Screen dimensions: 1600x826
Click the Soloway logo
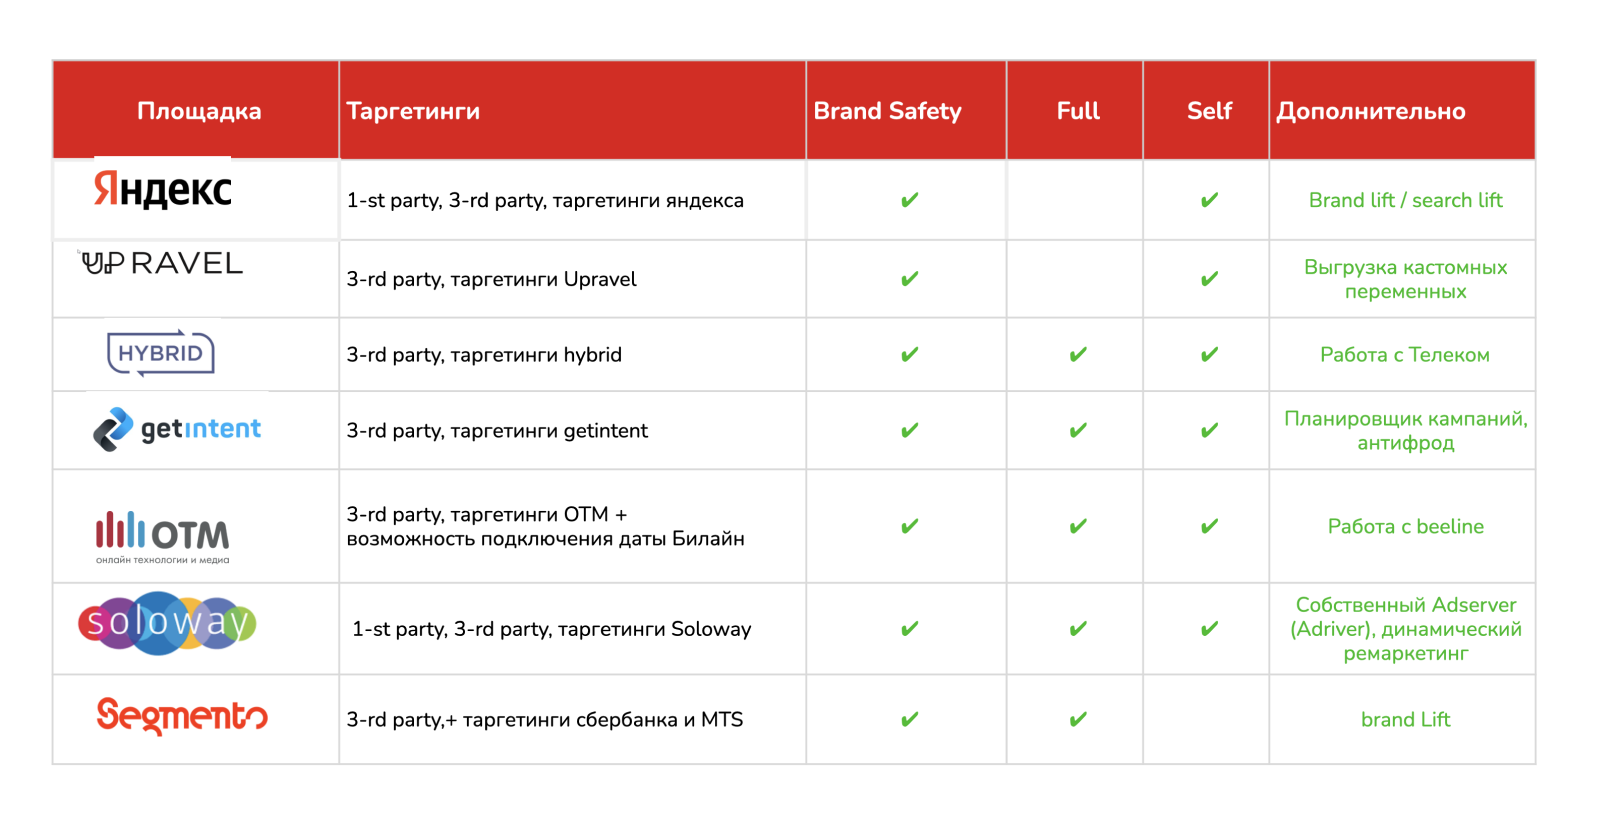[167, 623]
